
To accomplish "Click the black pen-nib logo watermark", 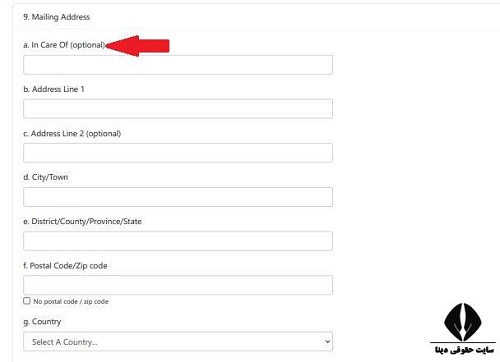I will point(463,322).
